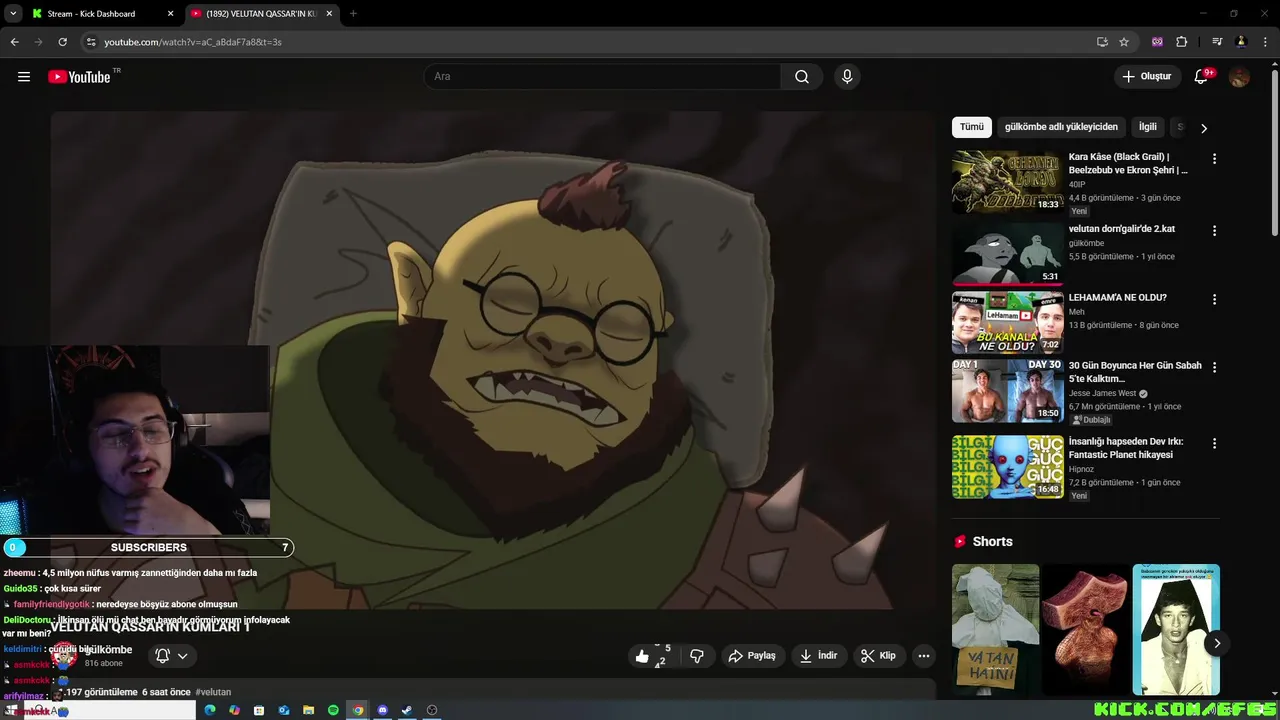Open options for Fantastic Planet video
This screenshot has width=1280, height=720.
(1215, 443)
